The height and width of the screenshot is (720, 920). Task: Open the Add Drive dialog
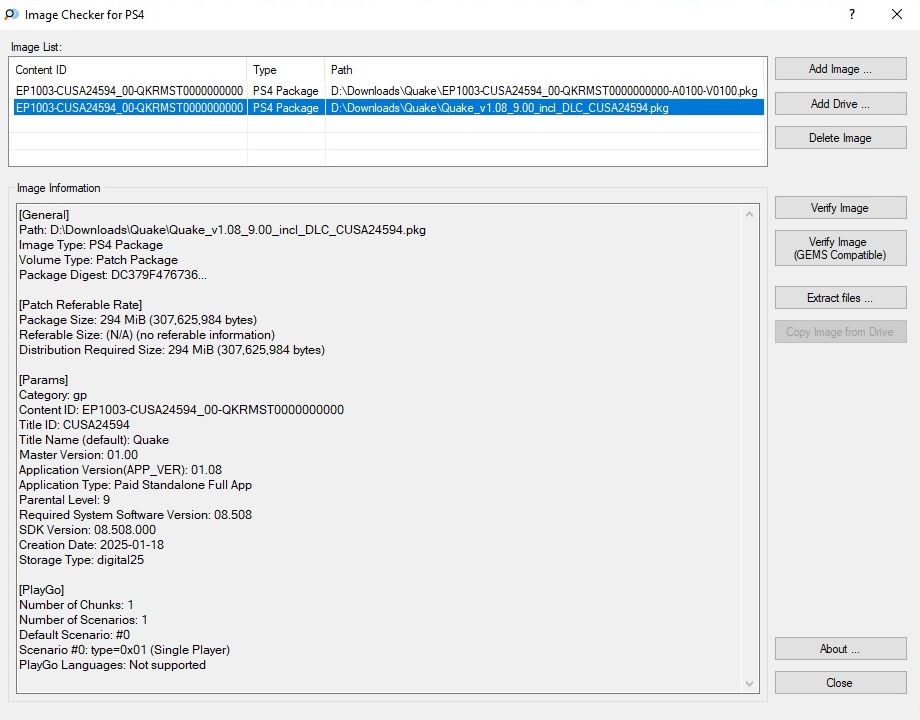(840, 103)
